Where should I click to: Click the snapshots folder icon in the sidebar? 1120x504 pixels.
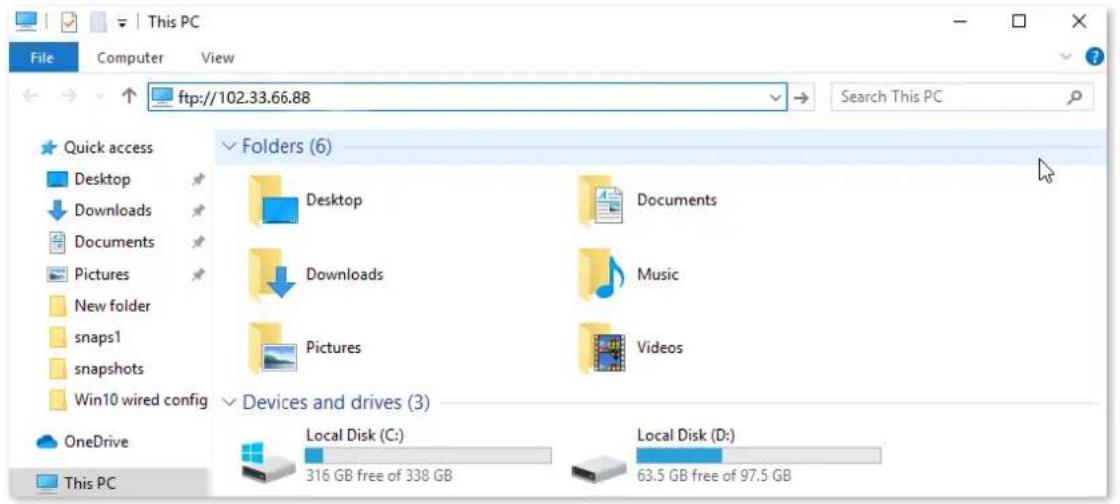[x=58, y=369]
